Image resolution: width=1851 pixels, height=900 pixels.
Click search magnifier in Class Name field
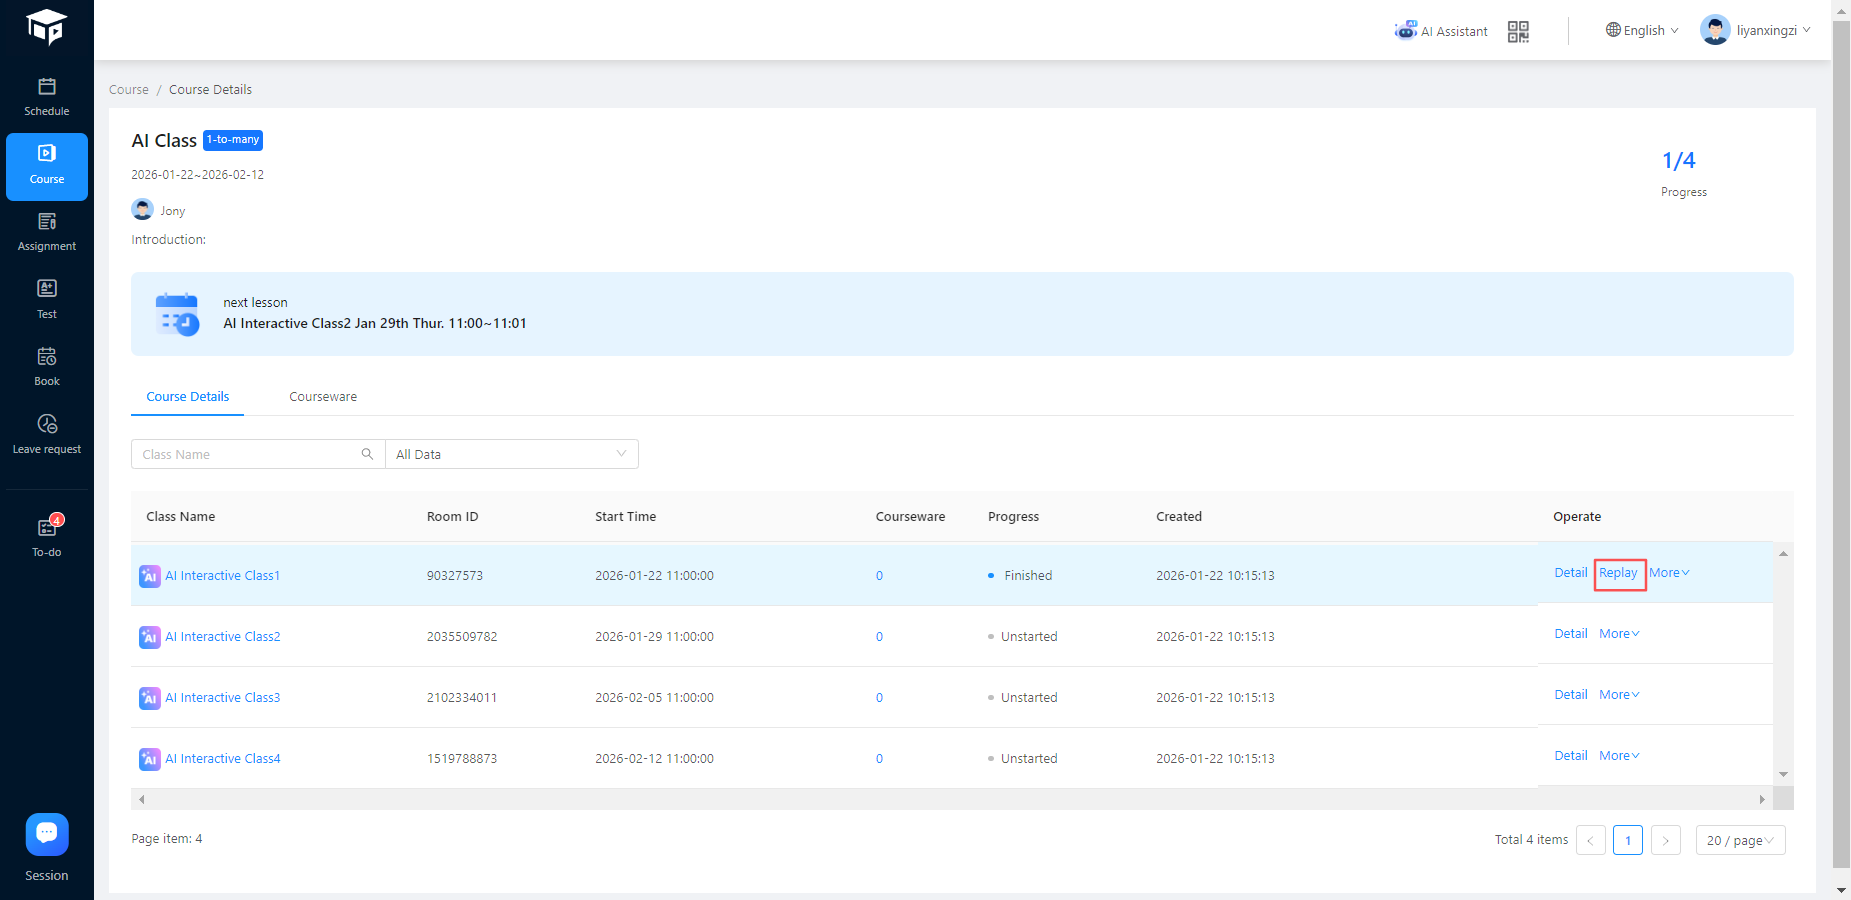pyautogui.click(x=367, y=454)
